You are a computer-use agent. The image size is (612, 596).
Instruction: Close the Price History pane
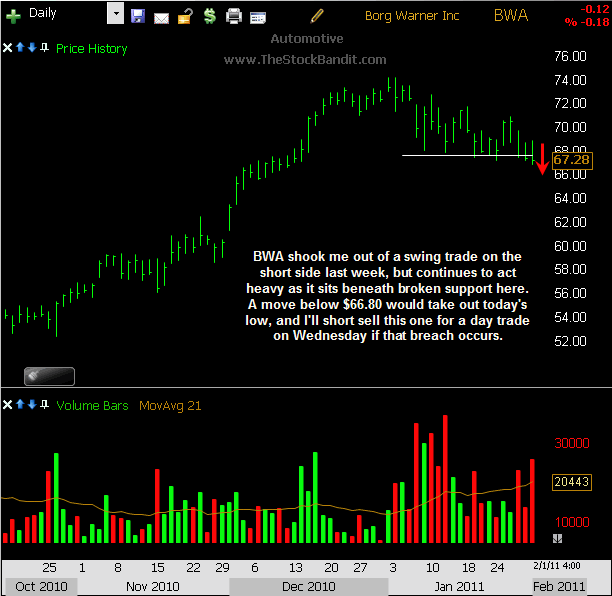pos(8,48)
